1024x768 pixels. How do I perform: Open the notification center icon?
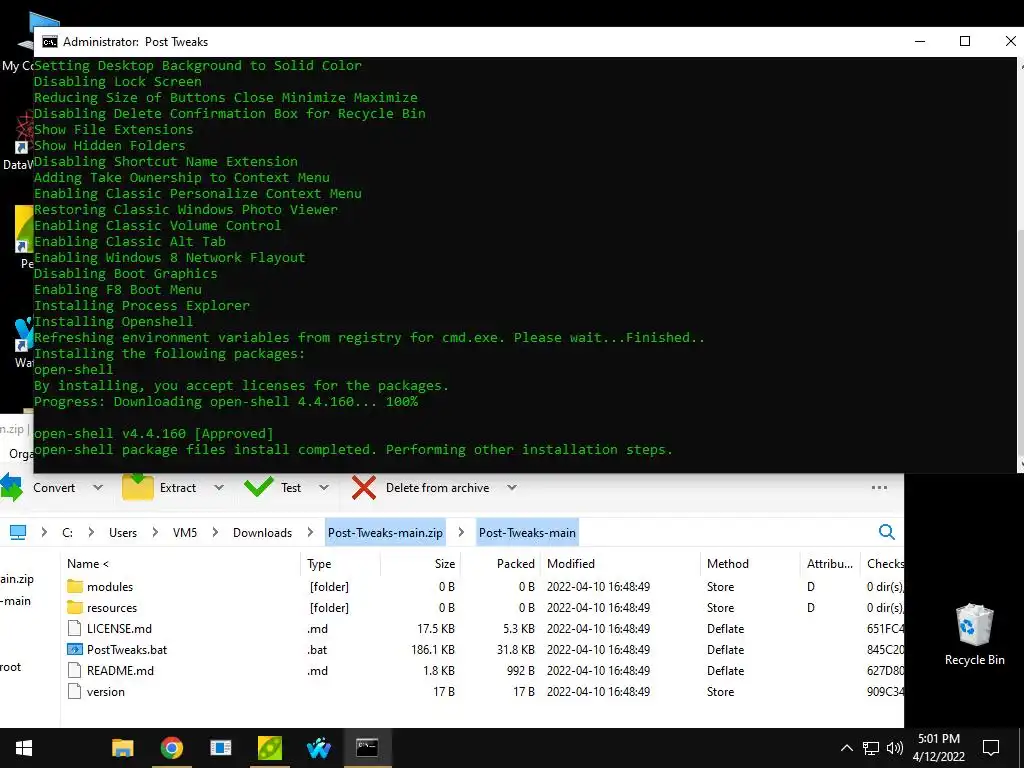[x=991, y=748]
